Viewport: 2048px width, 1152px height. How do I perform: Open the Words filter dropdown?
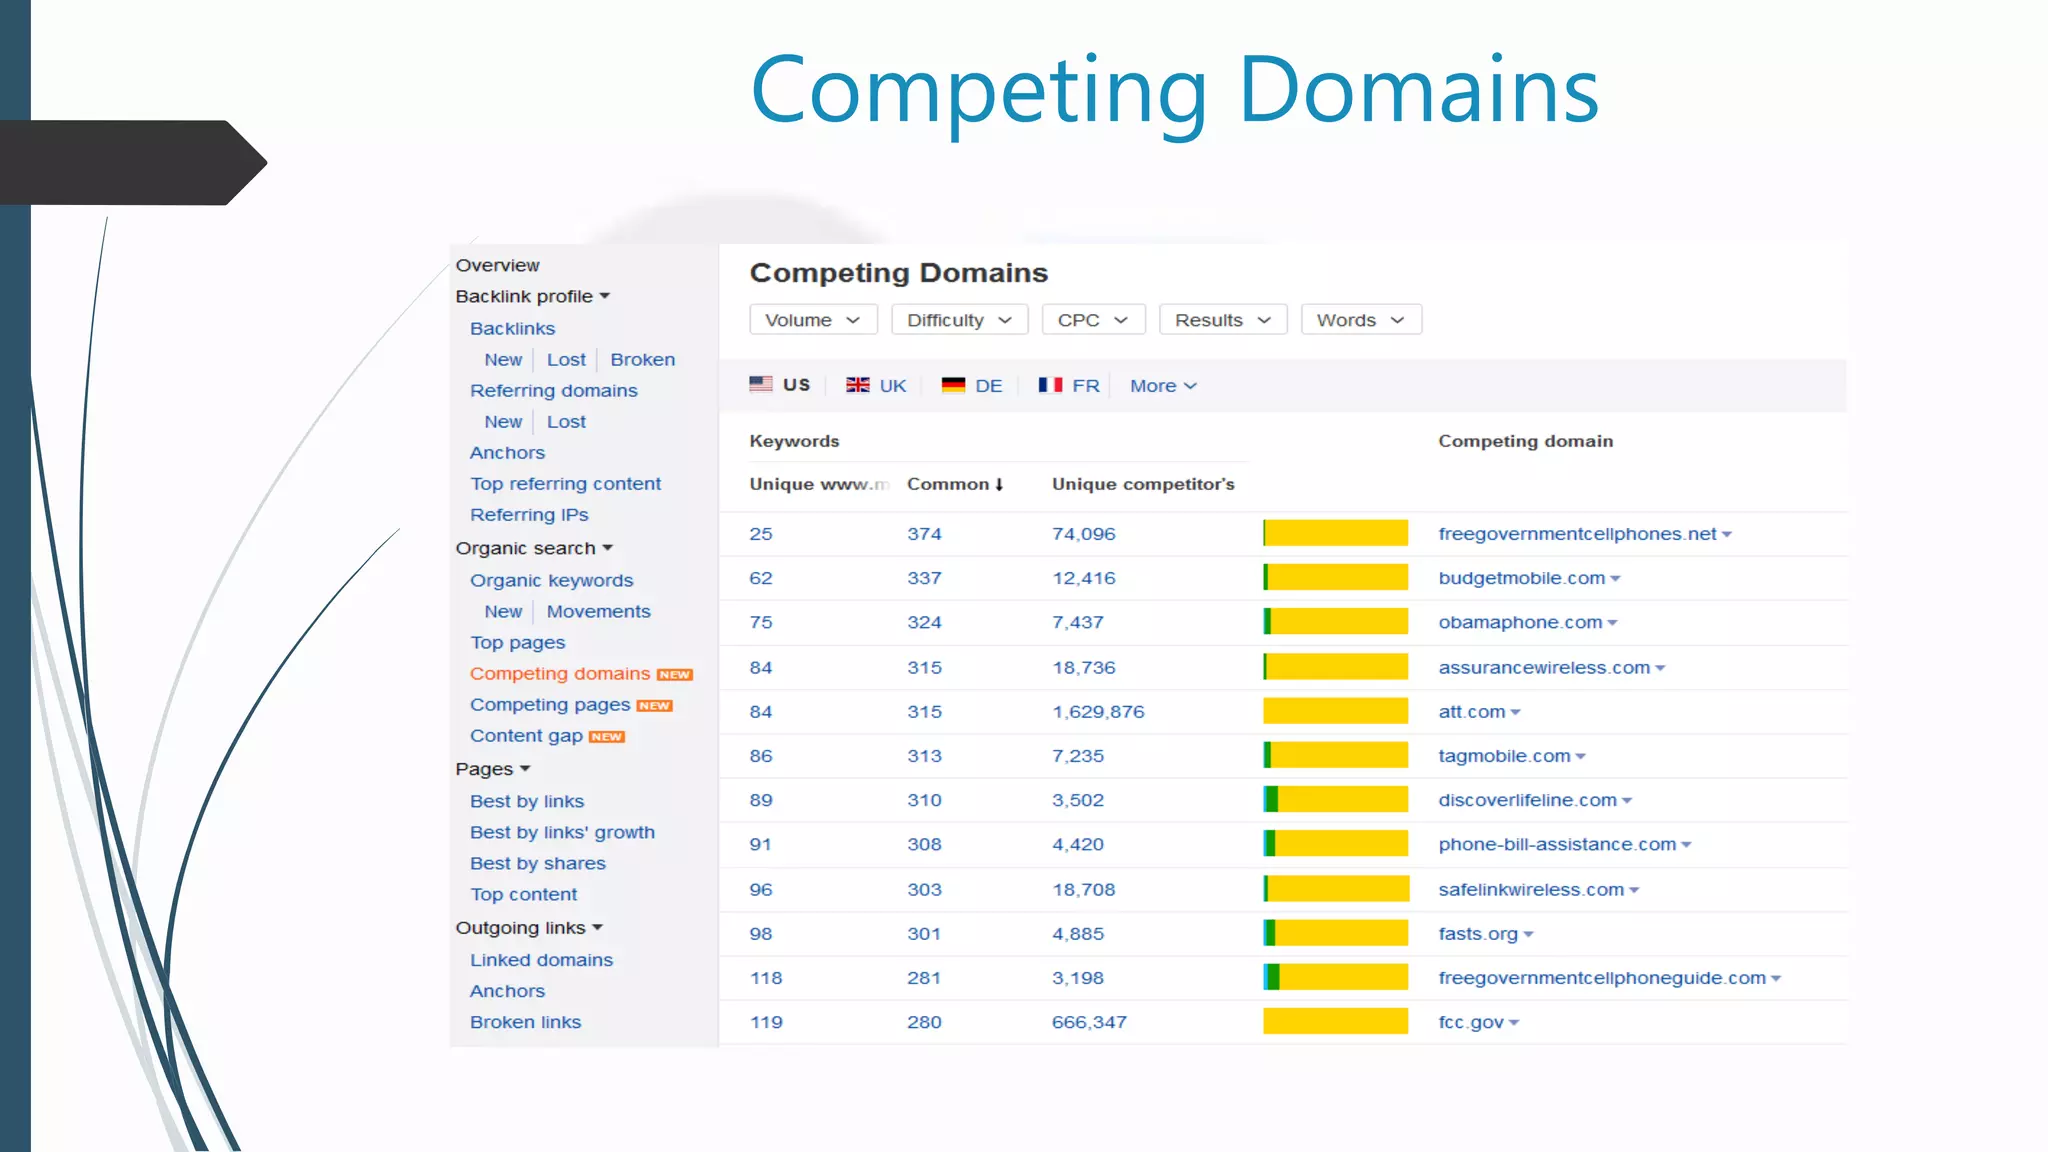[1361, 320]
